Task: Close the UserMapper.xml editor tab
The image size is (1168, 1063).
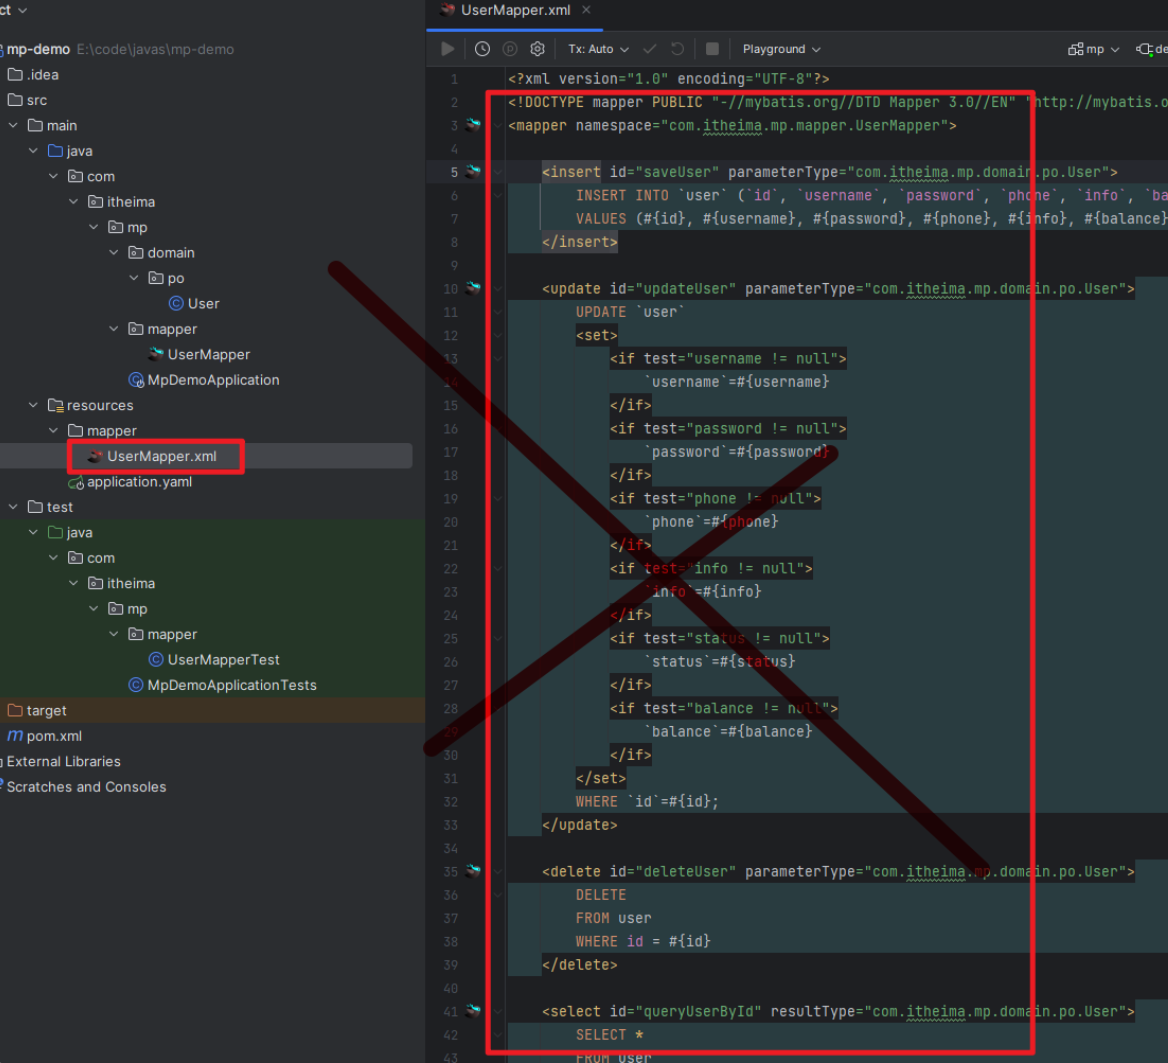Action: coord(586,10)
